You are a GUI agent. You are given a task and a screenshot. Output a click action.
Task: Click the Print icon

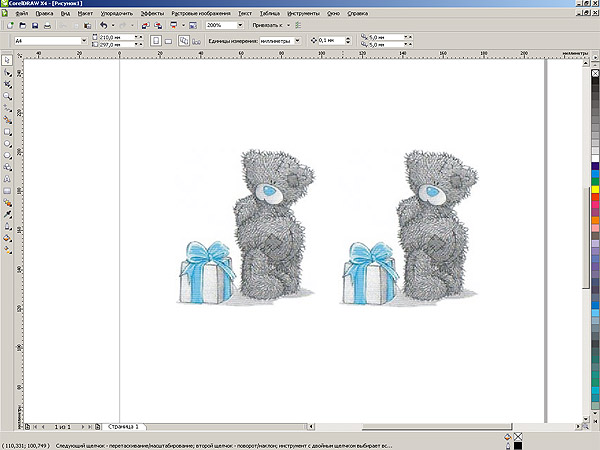click(x=47, y=25)
